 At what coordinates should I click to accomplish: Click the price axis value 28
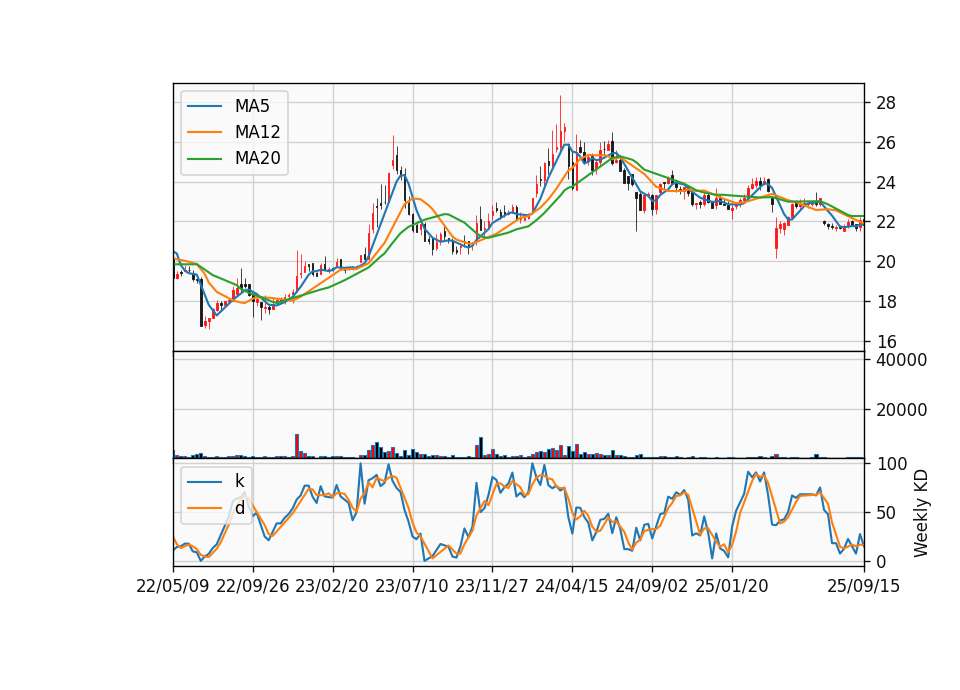click(x=886, y=103)
